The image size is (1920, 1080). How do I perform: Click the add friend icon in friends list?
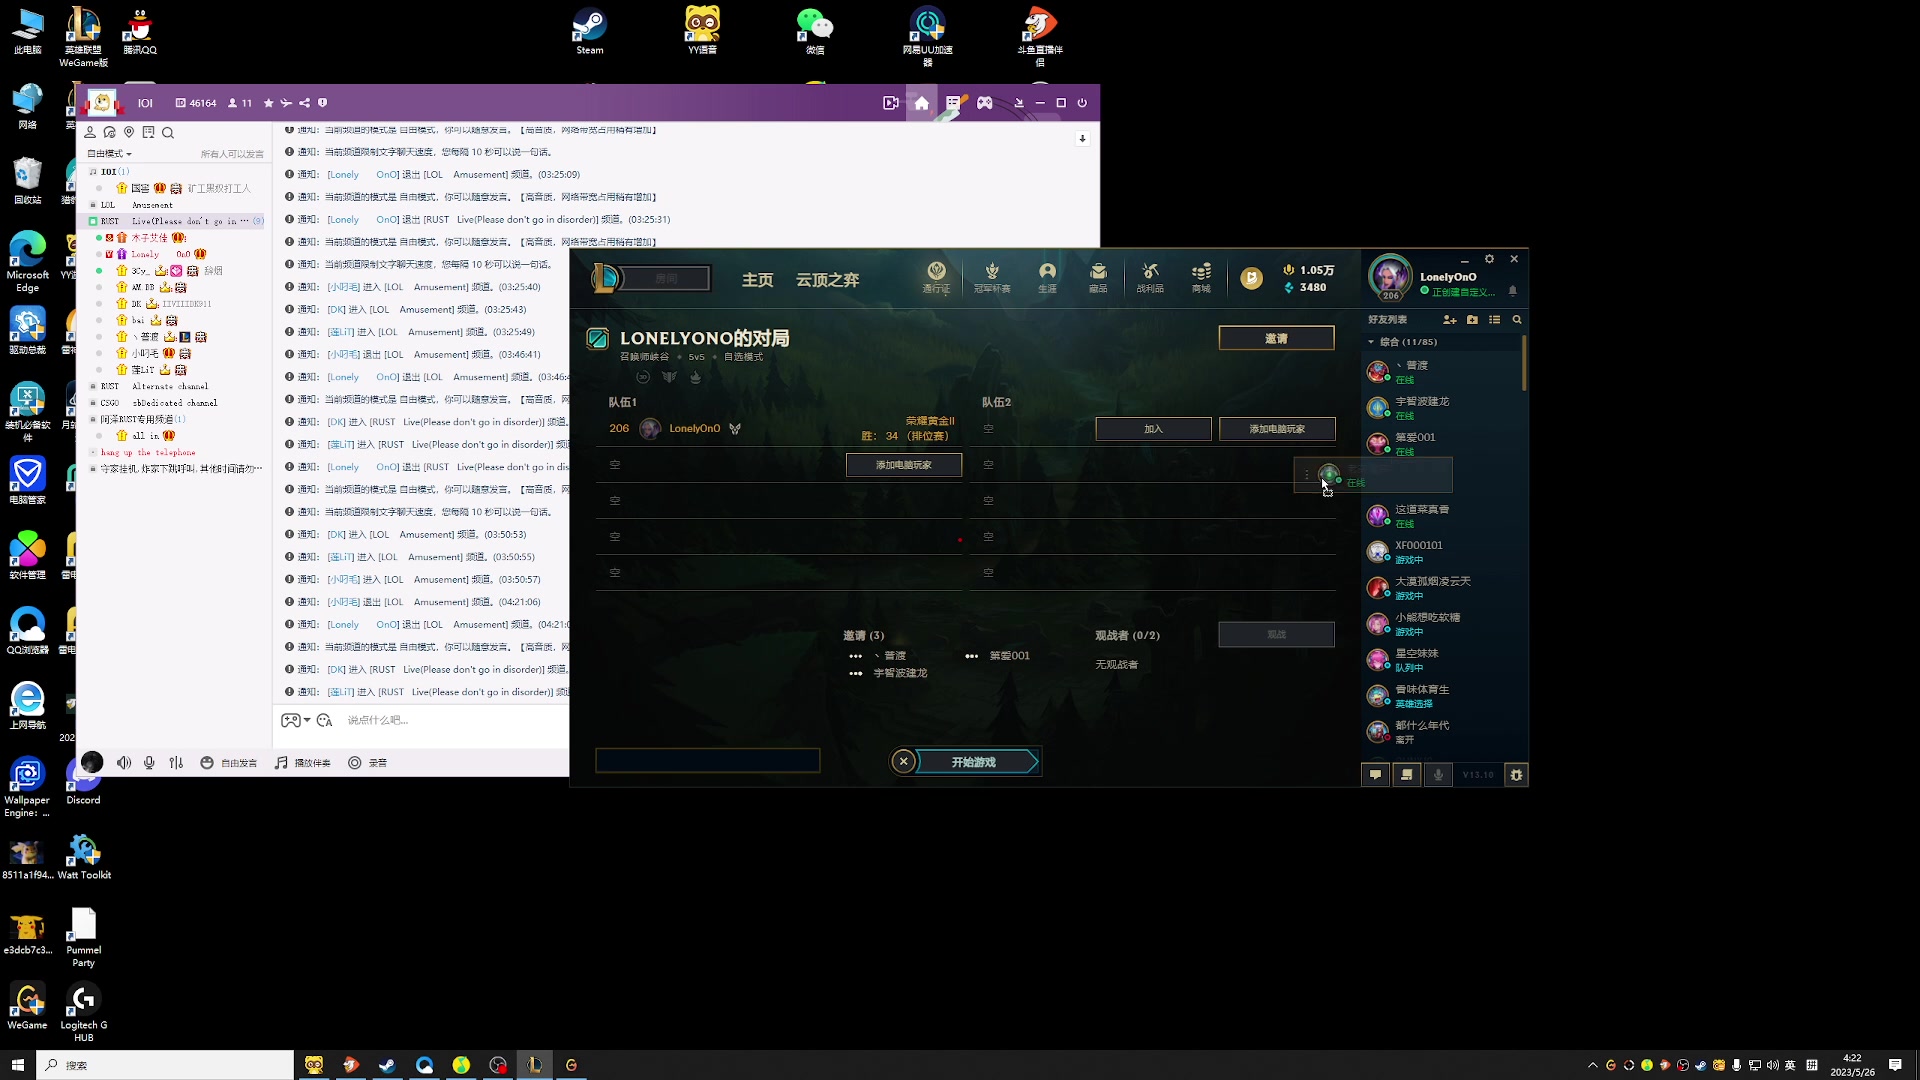1449,320
